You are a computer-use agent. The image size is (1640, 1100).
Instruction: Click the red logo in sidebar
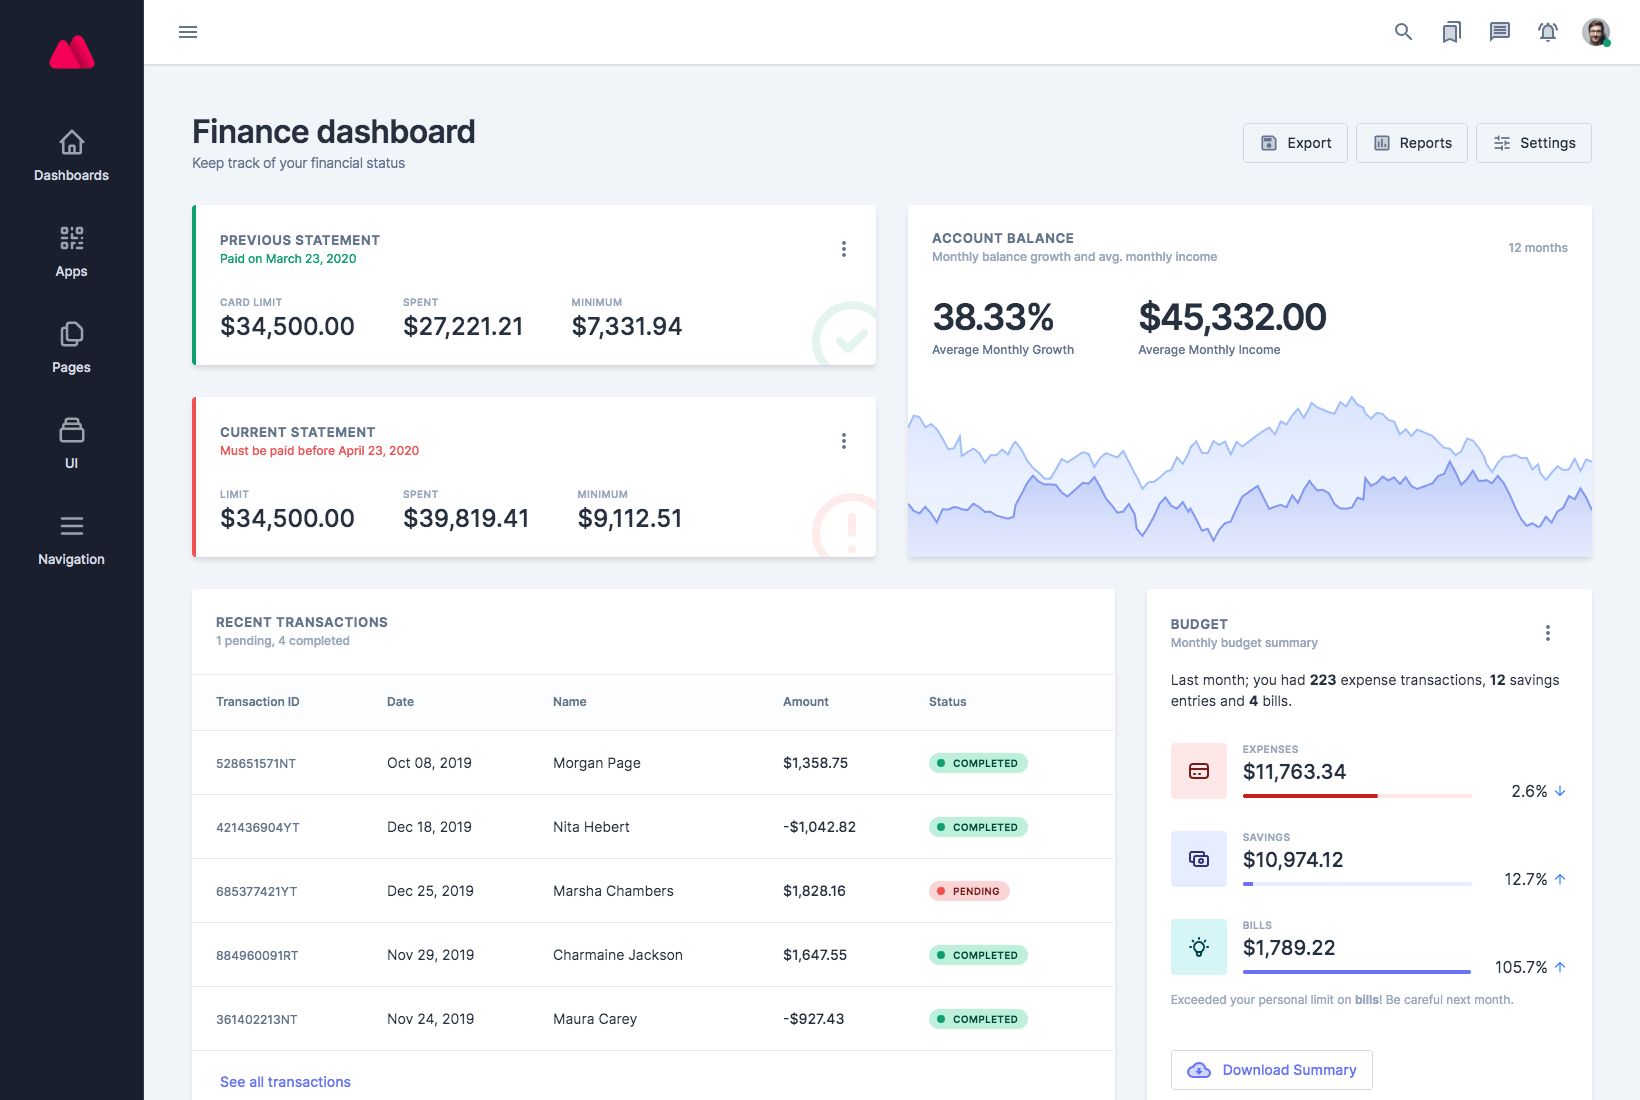(72, 53)
